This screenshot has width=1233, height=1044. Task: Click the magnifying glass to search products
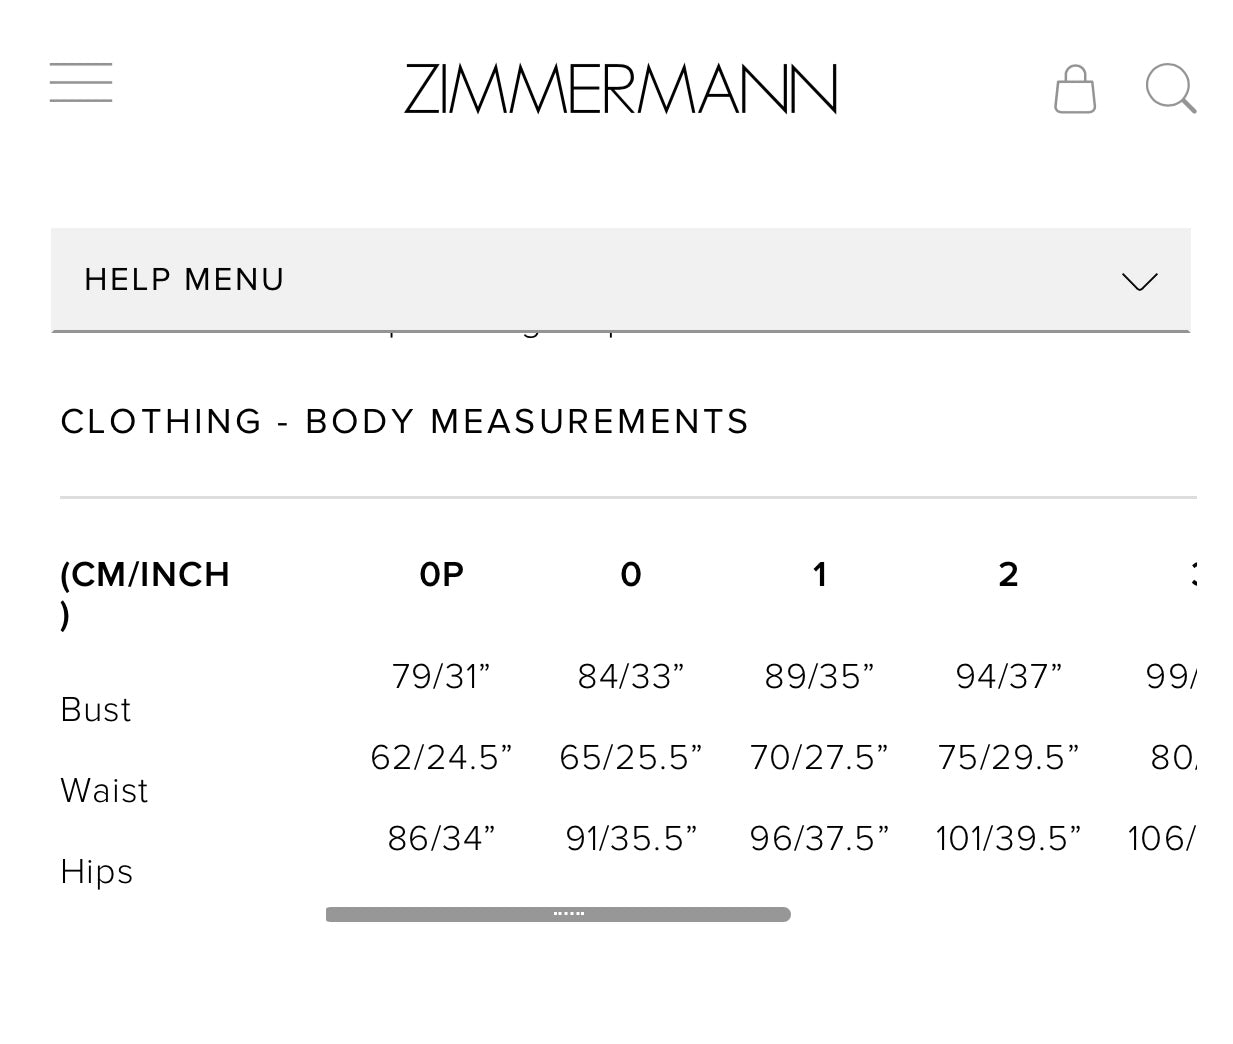[1170, 88]
